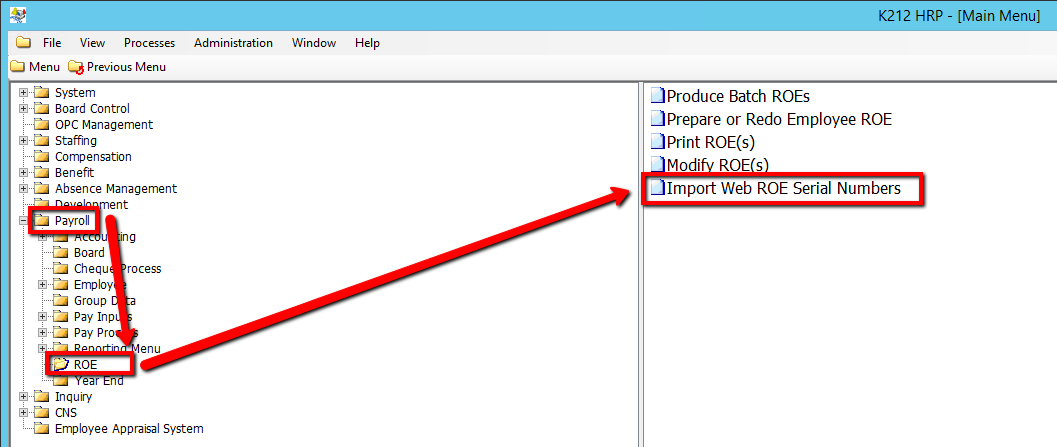Collapse the Payroll tree node
1057x447 pixels.
tap(24, 221)
